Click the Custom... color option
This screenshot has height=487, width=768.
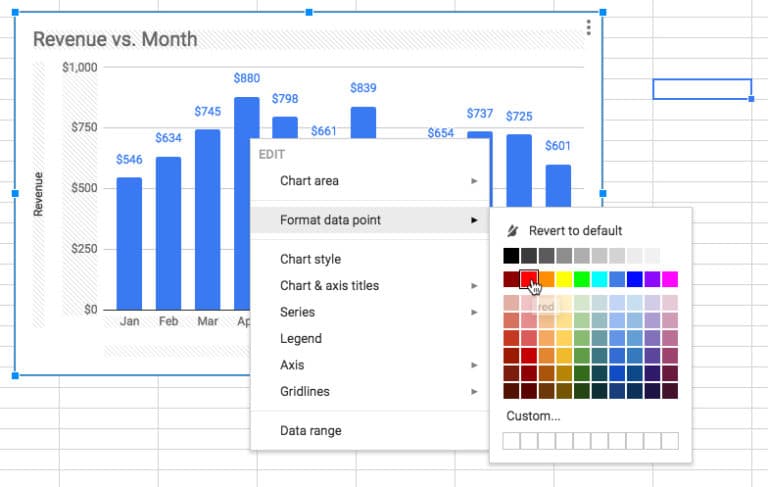pos(533,416)
